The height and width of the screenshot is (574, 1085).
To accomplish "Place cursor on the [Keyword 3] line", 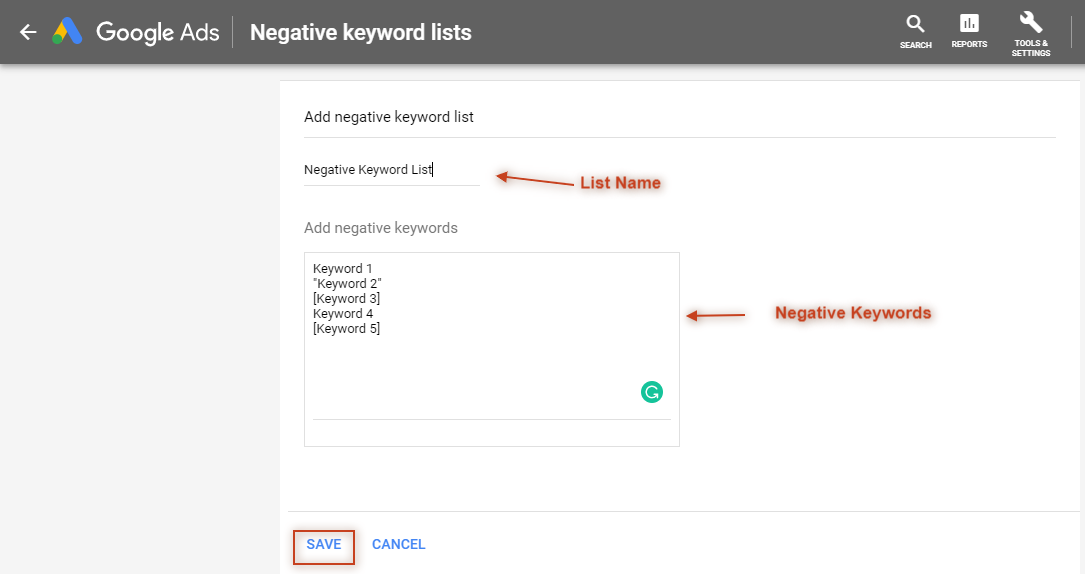I will [346, 299].
